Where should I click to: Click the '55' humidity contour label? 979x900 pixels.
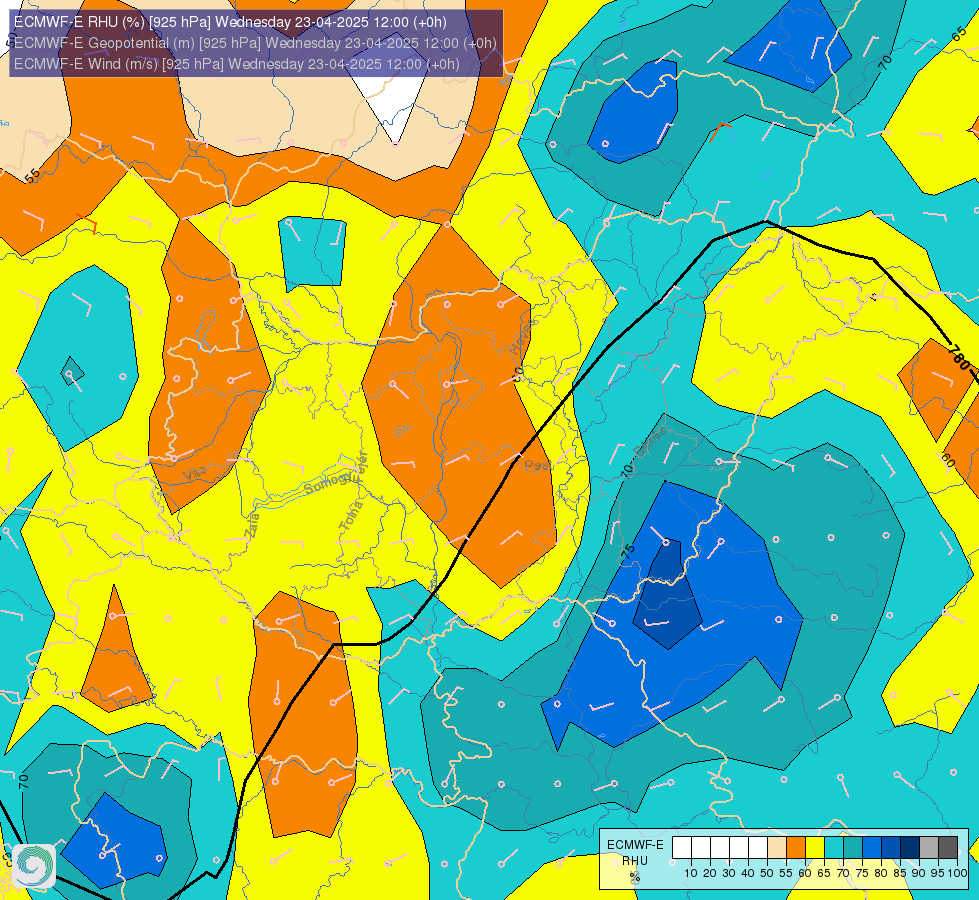[32, 176]
